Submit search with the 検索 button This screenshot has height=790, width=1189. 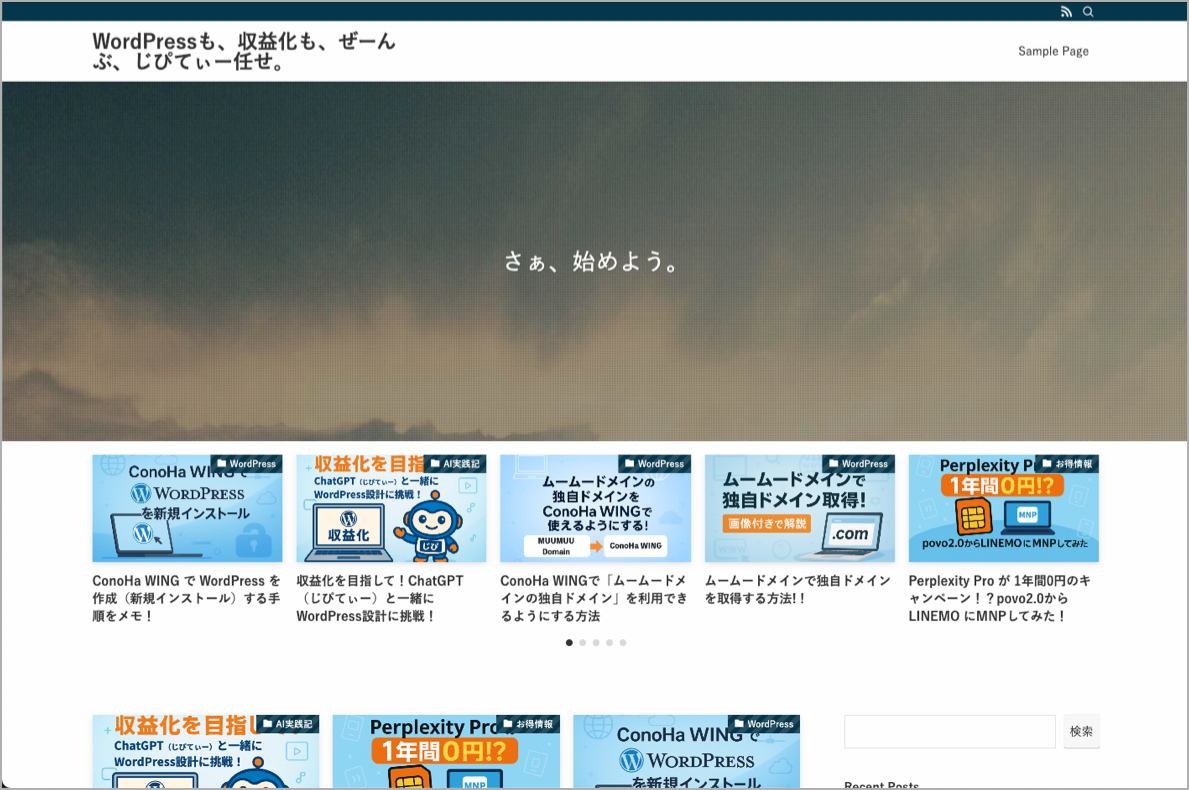[1081, 732]
